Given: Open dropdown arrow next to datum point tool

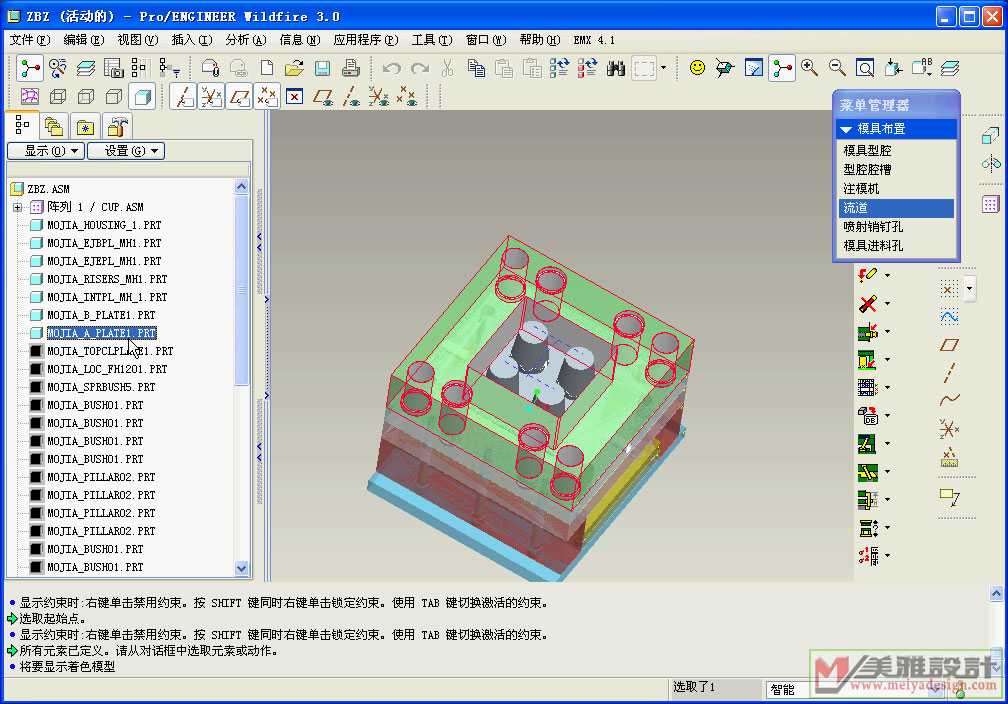Looking at the screenshot, I should click(x=969, y=289).
